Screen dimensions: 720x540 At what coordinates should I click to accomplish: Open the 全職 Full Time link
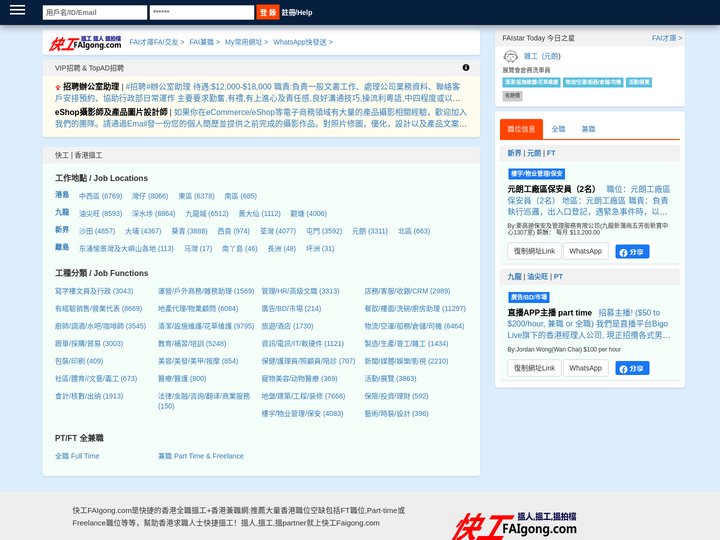tap(77, 456)
